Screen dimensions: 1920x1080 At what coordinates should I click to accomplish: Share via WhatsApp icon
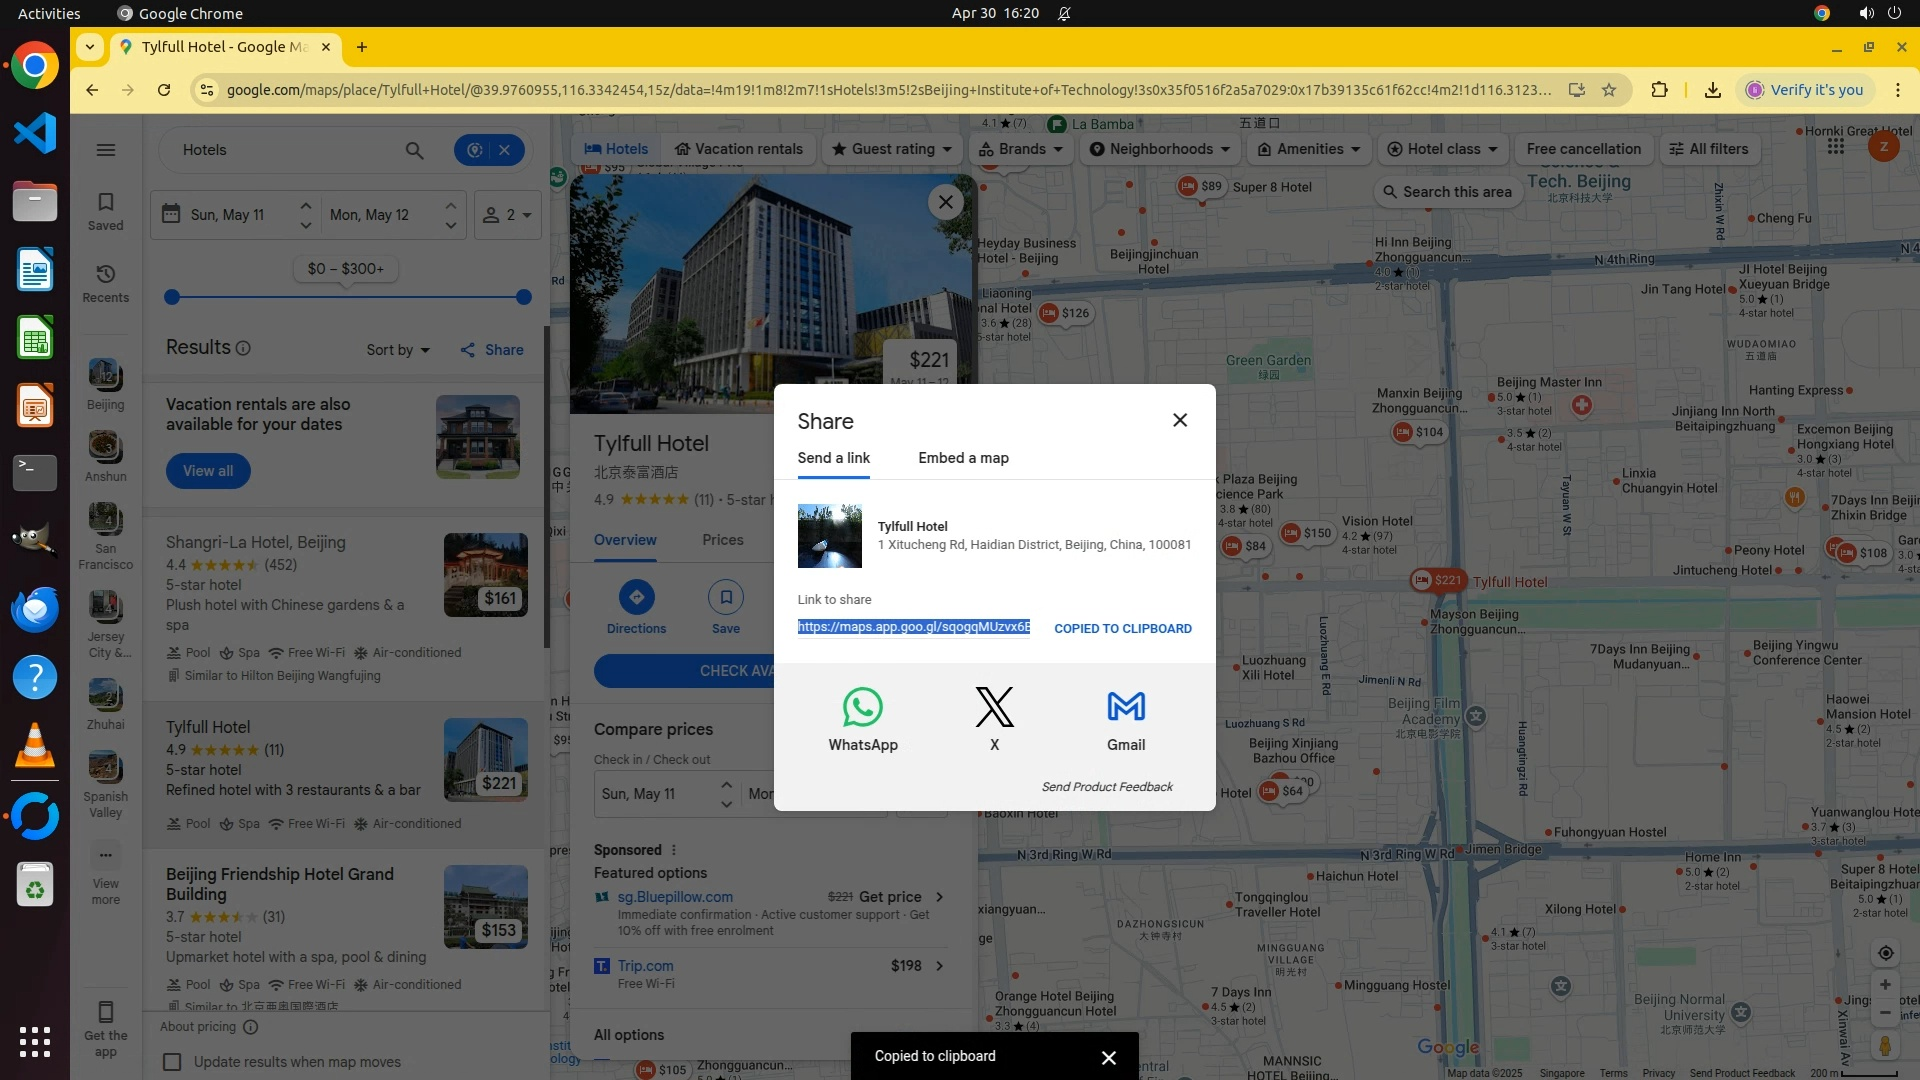click(862, 708)
